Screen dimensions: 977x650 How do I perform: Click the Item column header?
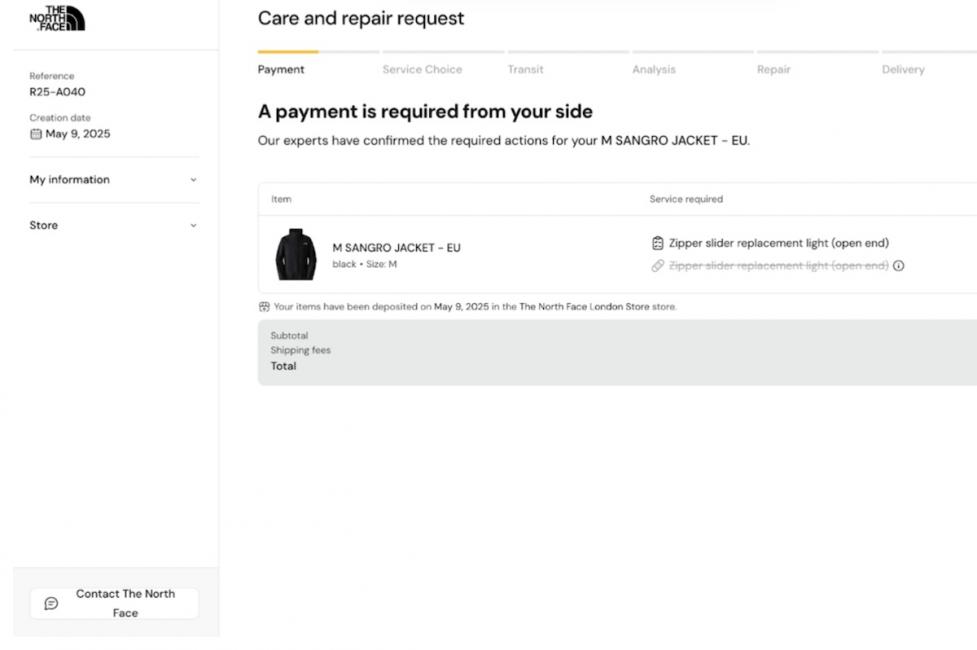(281, 199)
